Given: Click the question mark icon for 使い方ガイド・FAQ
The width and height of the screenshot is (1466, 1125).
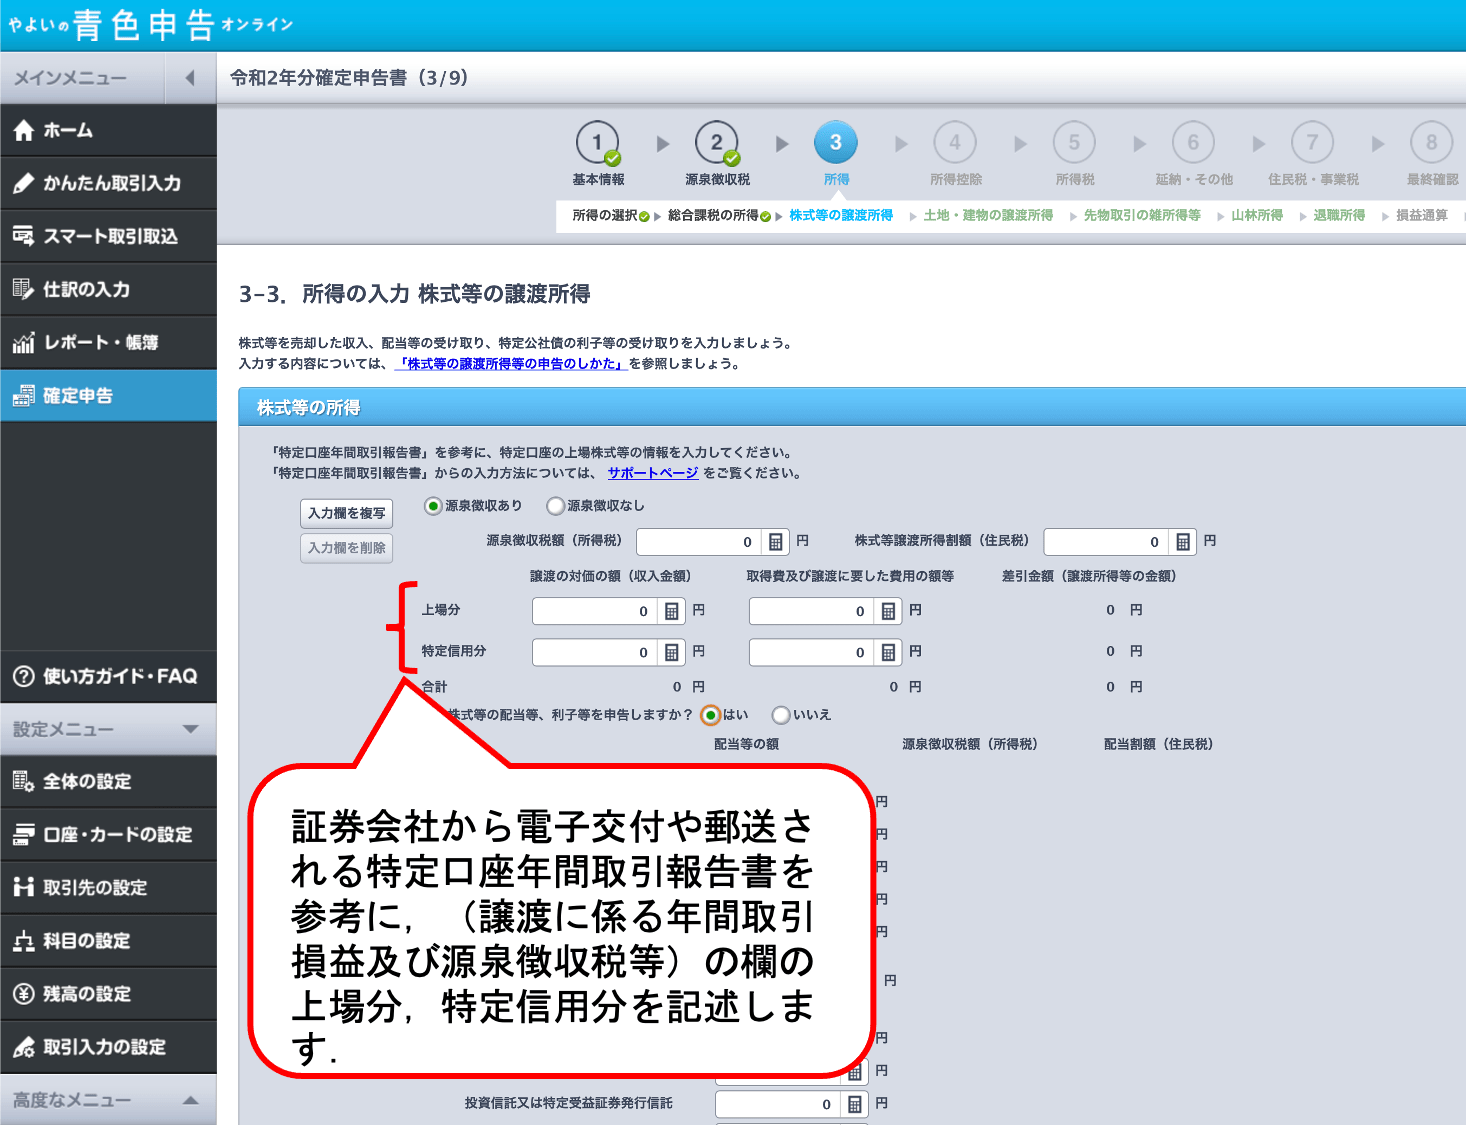Looking at the screenshot, I should pyautogui.click(x=23, y=676).
